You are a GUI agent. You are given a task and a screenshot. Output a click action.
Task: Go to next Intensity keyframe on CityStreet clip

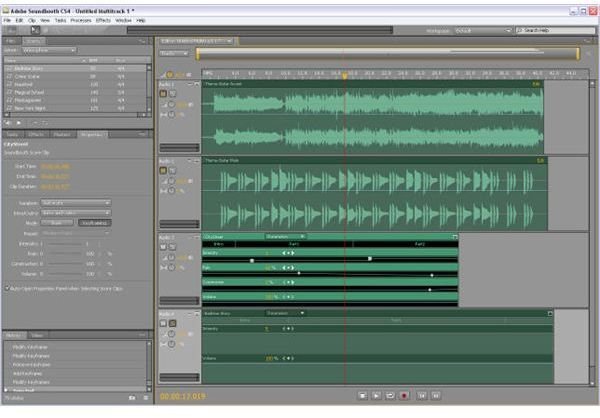tap(293, 253)
